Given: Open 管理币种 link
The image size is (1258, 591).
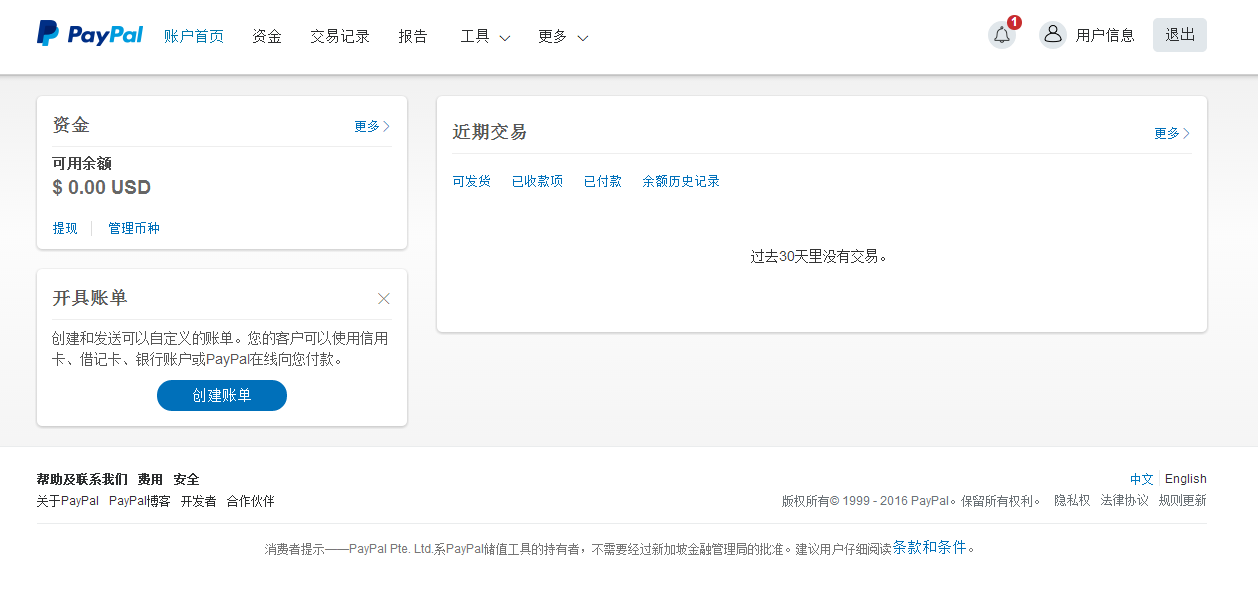Looking at the screenshot, I should 134,228.
